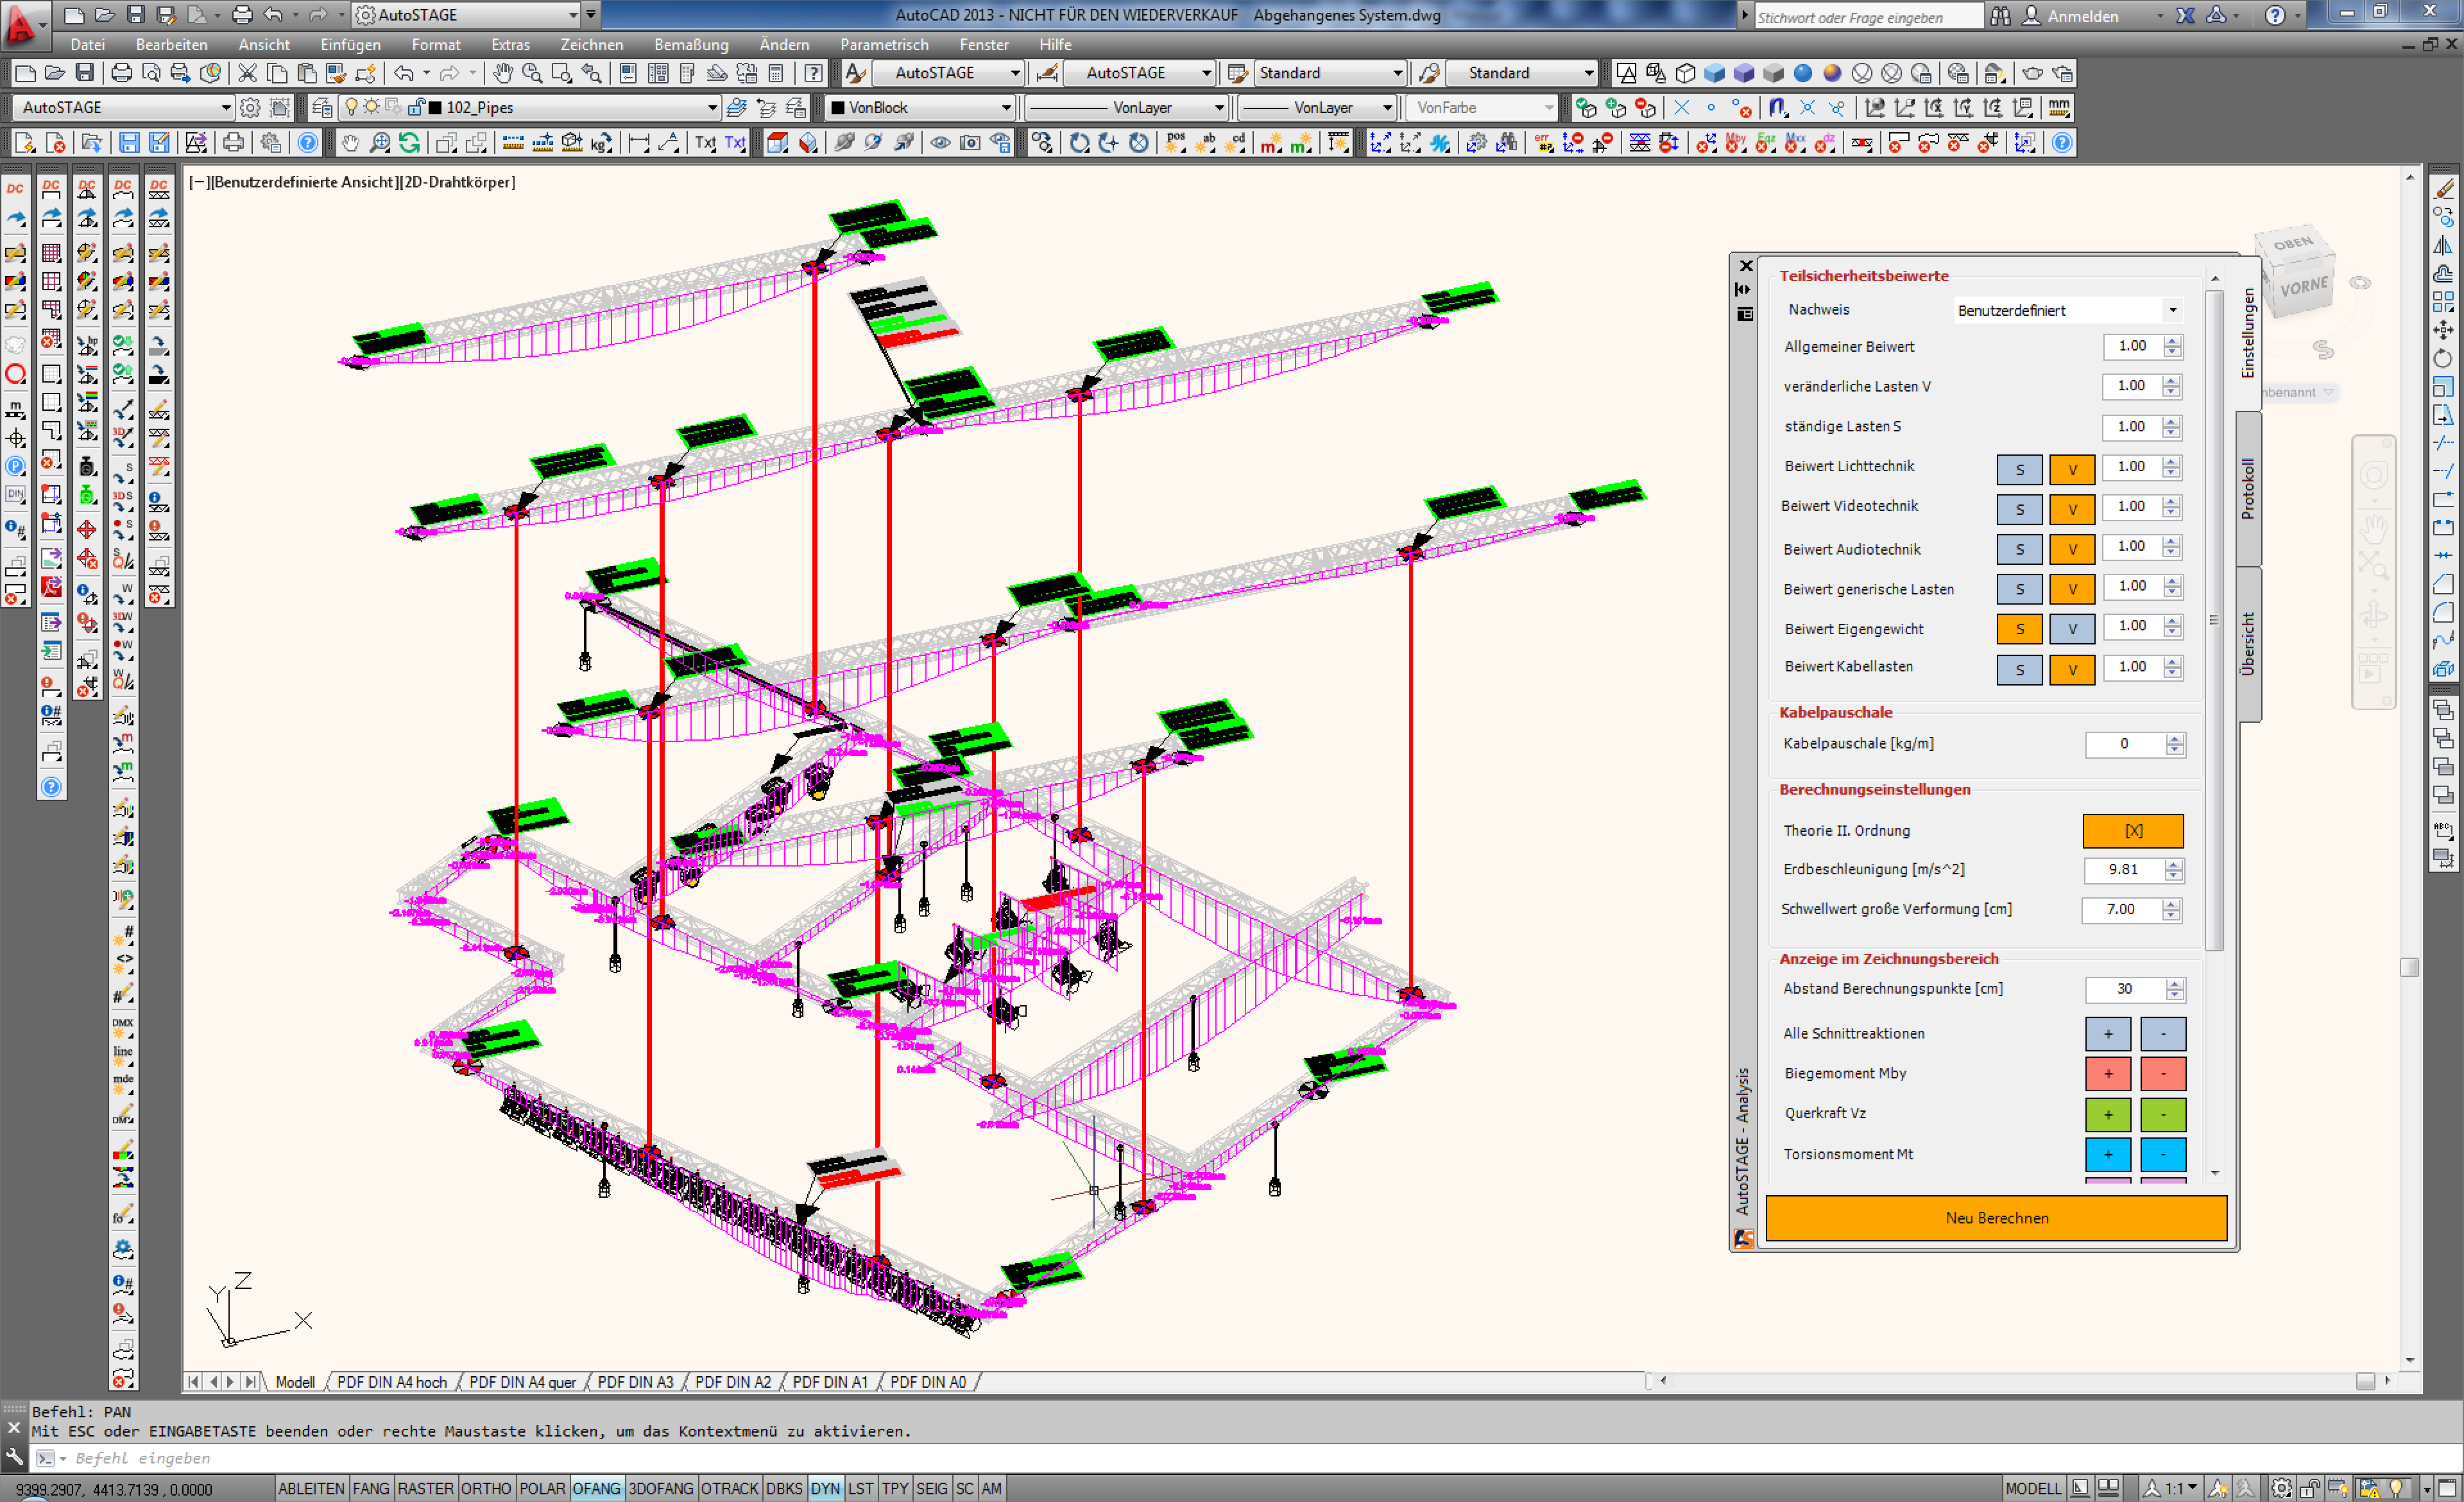
Task: Click the kg weight calculation icon
Action: pos(600,143)
